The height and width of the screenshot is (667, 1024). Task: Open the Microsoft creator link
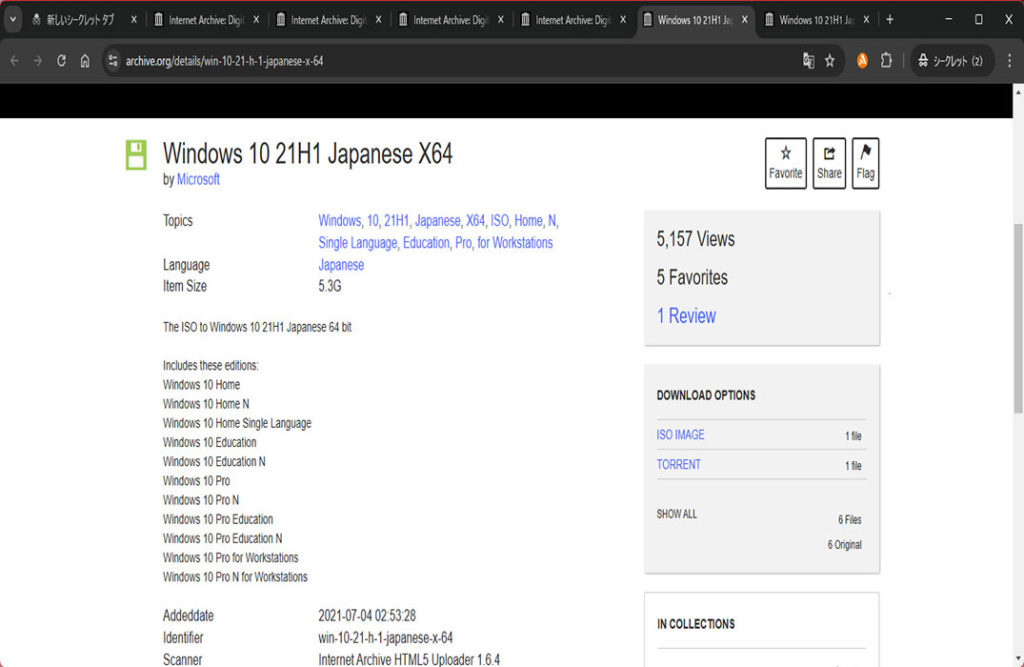[x=198, y=180]
